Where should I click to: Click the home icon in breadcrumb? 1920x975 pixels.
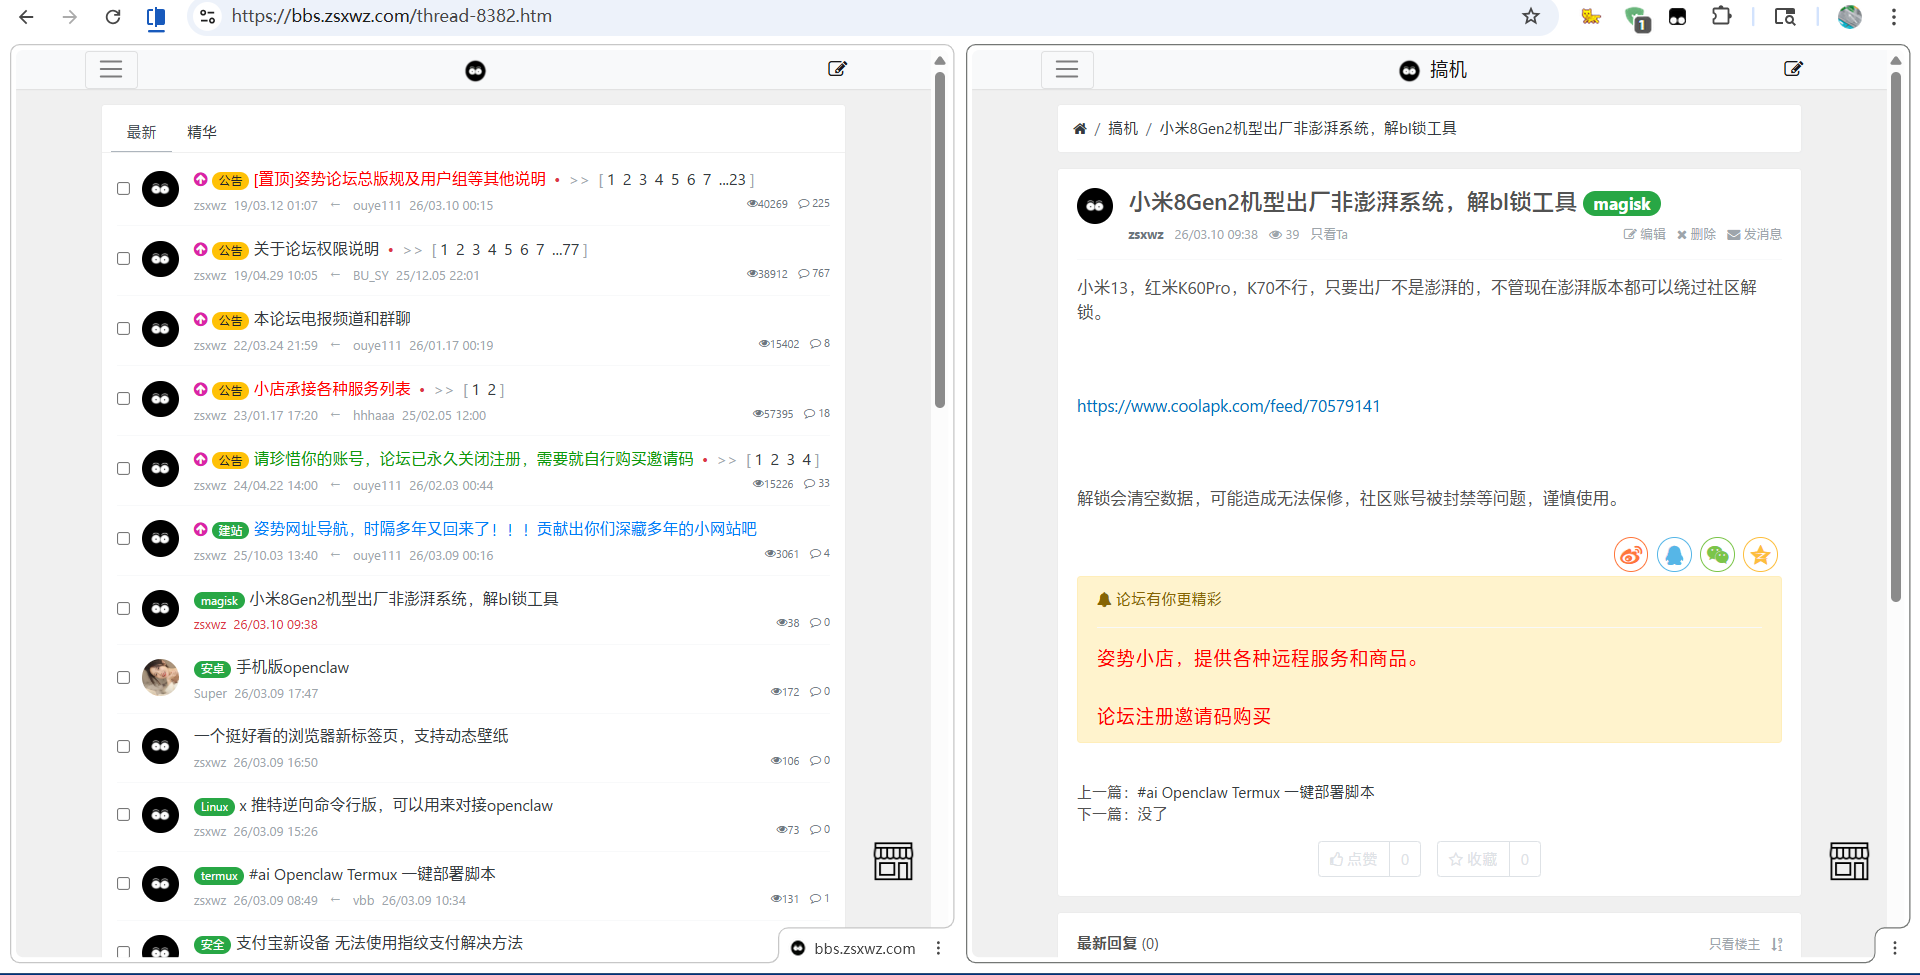[1080, 129]
